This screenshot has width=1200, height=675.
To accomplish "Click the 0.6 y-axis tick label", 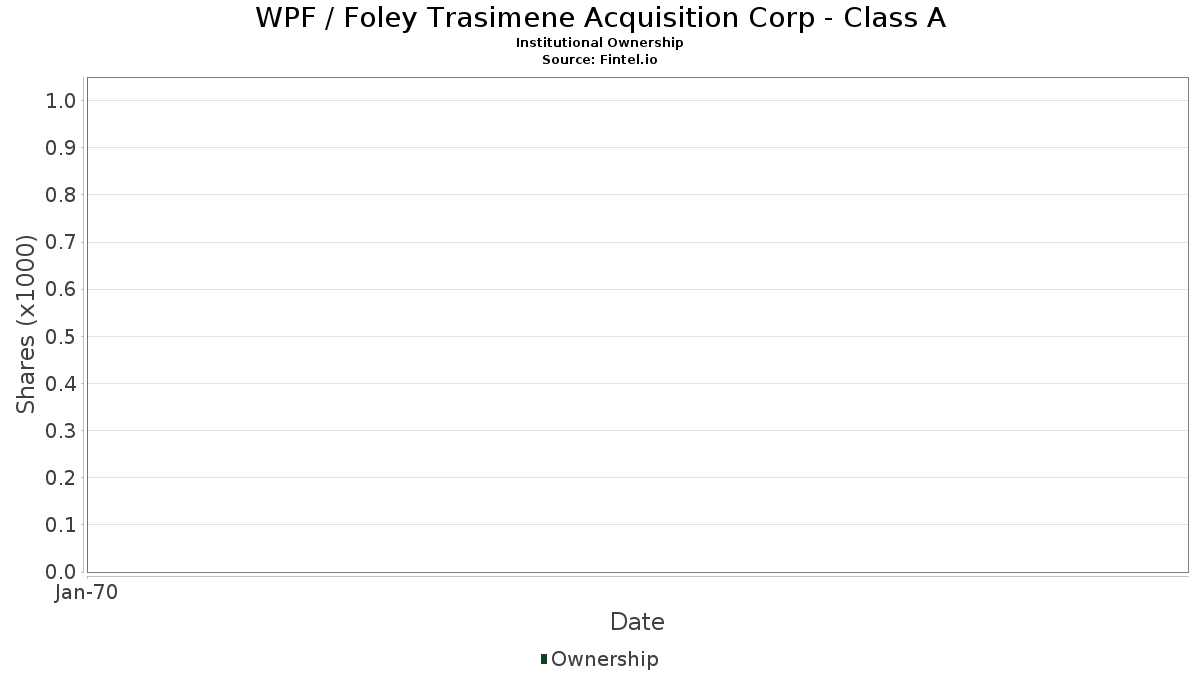I will pos(61,290).
